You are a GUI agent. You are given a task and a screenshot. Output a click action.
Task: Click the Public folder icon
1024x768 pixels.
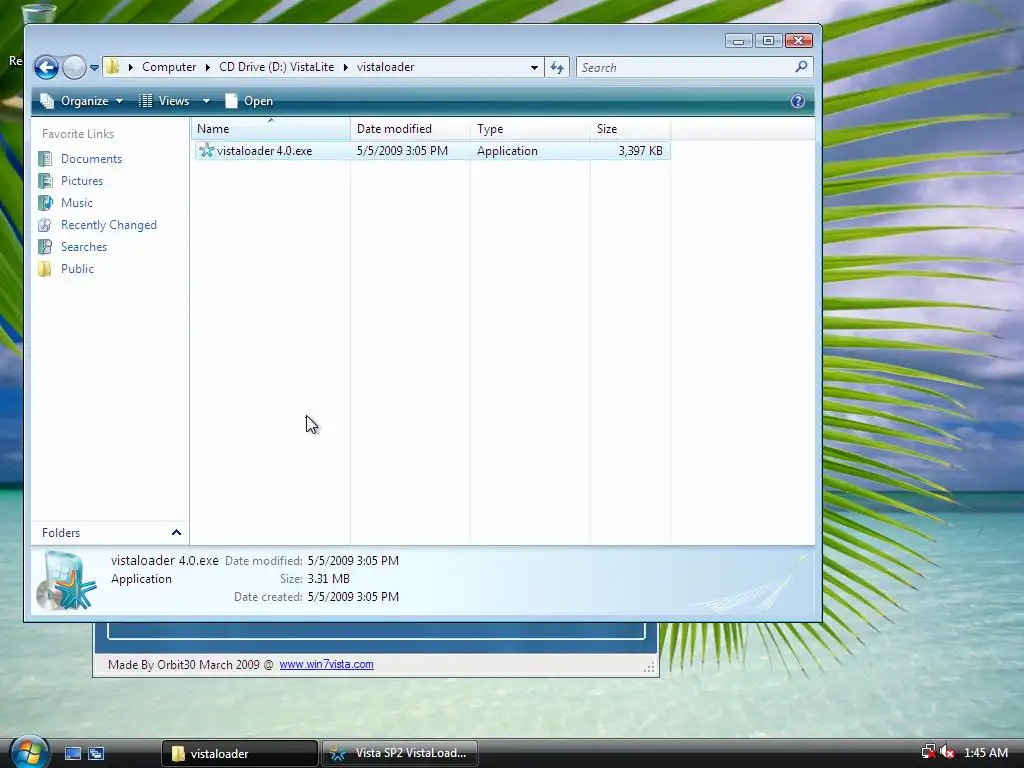point(45,269)
